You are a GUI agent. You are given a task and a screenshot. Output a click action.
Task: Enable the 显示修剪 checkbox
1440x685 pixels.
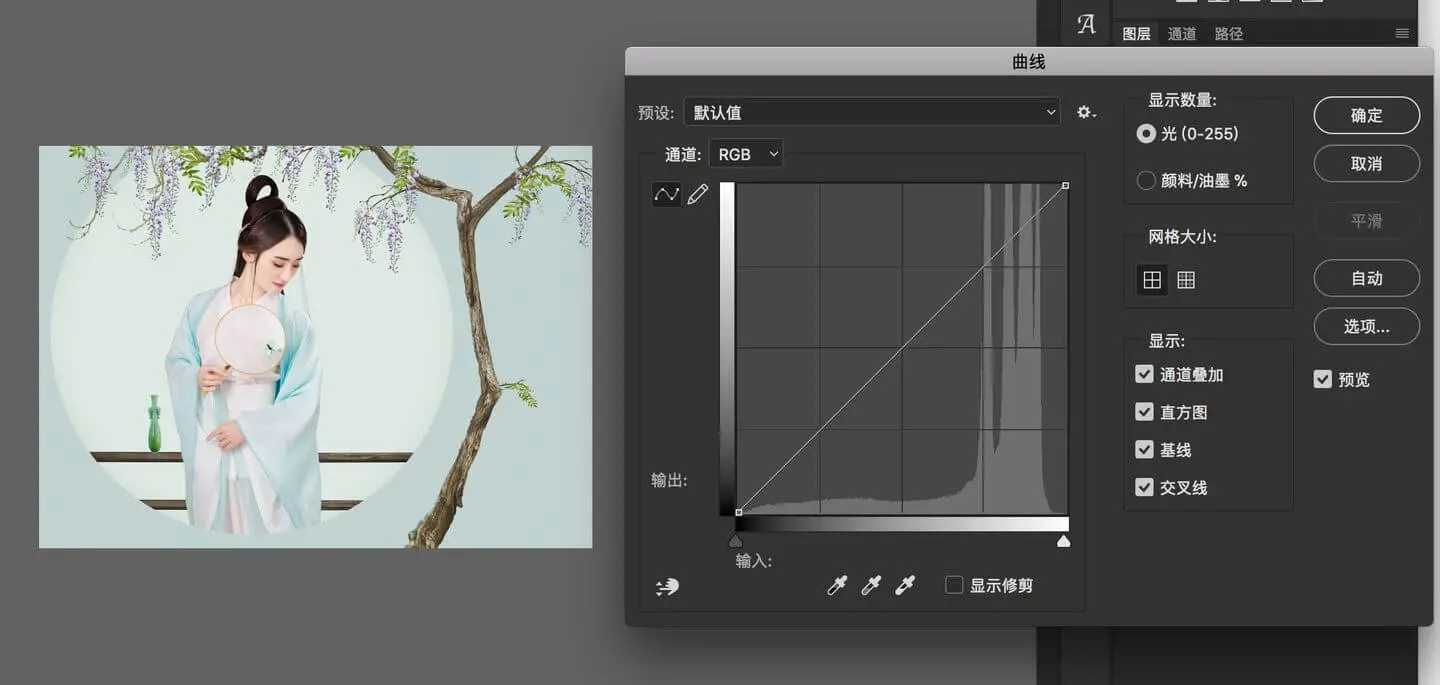point(954,585)
